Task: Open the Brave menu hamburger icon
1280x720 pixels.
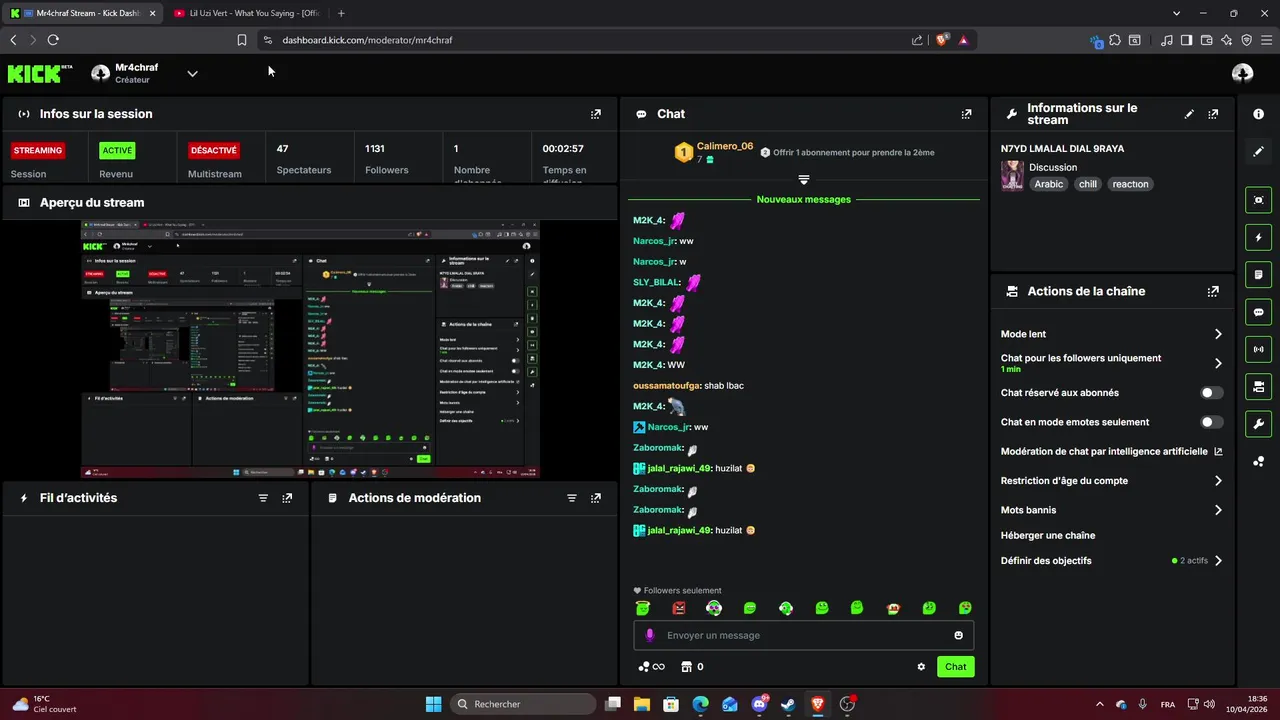Action: point(1266,40)
